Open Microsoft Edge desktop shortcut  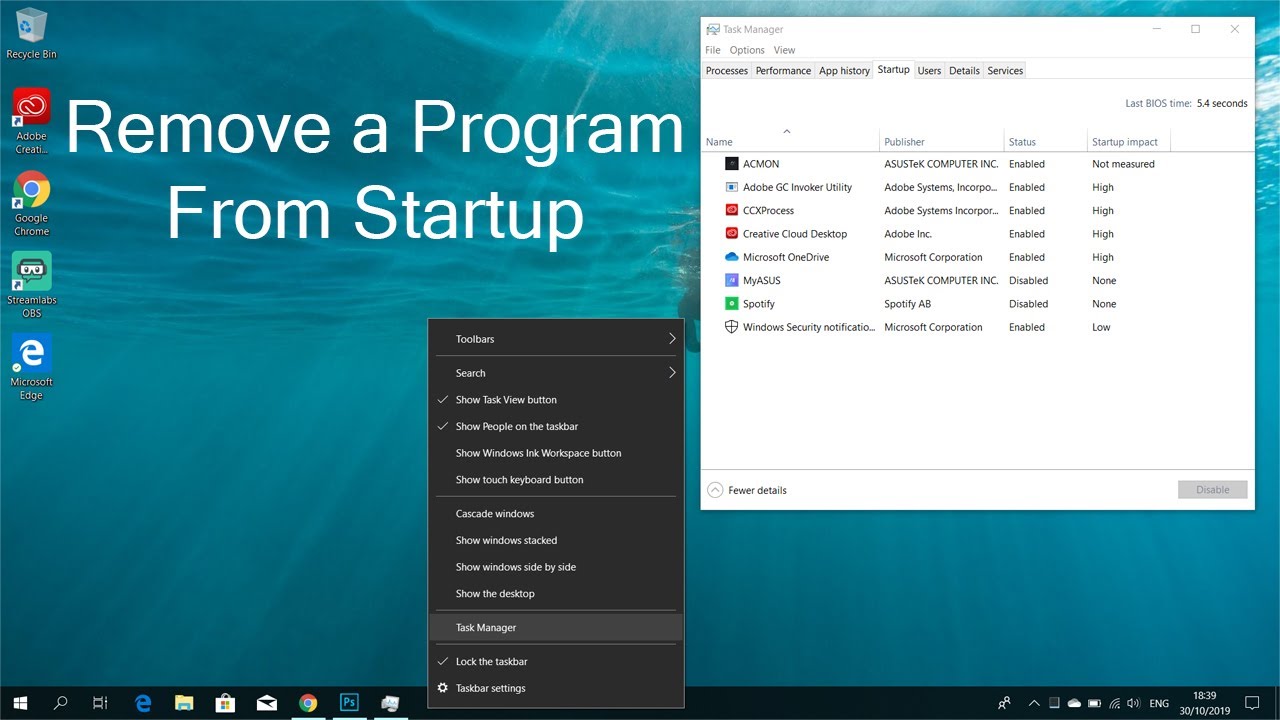click(x=31, y=367)
